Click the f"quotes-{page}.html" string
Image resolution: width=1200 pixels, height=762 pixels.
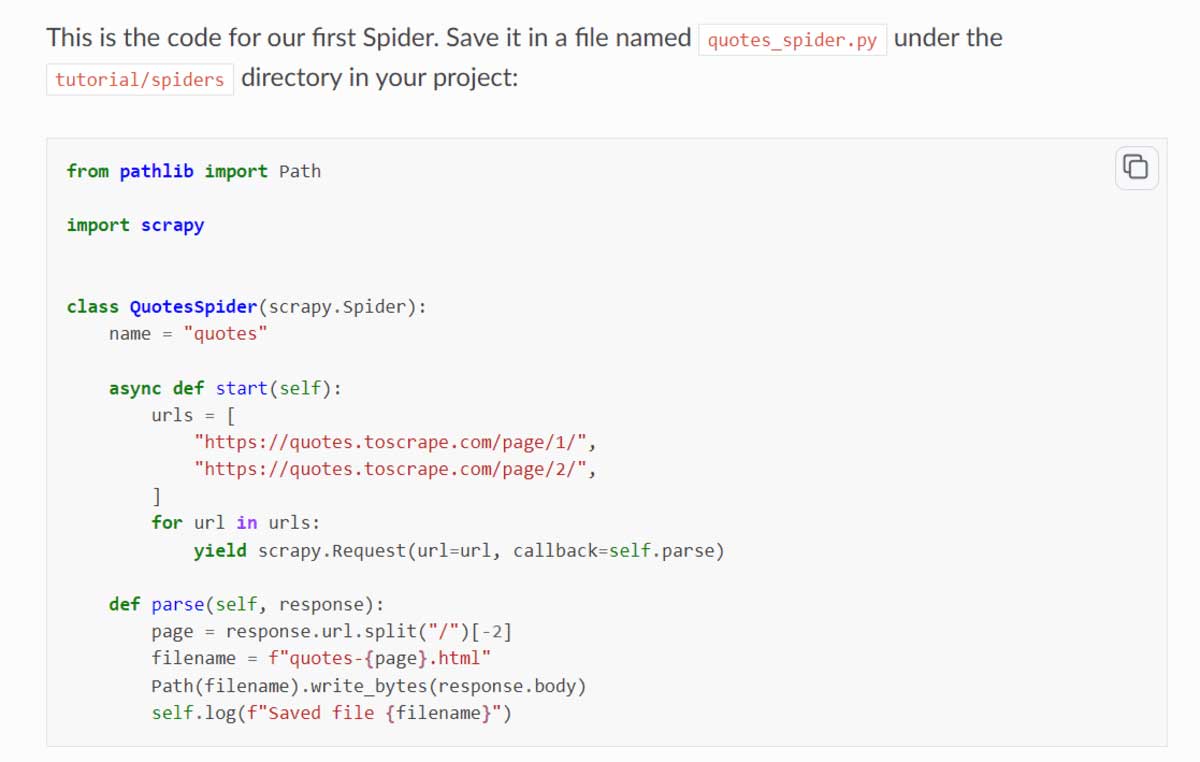point(379,658)
